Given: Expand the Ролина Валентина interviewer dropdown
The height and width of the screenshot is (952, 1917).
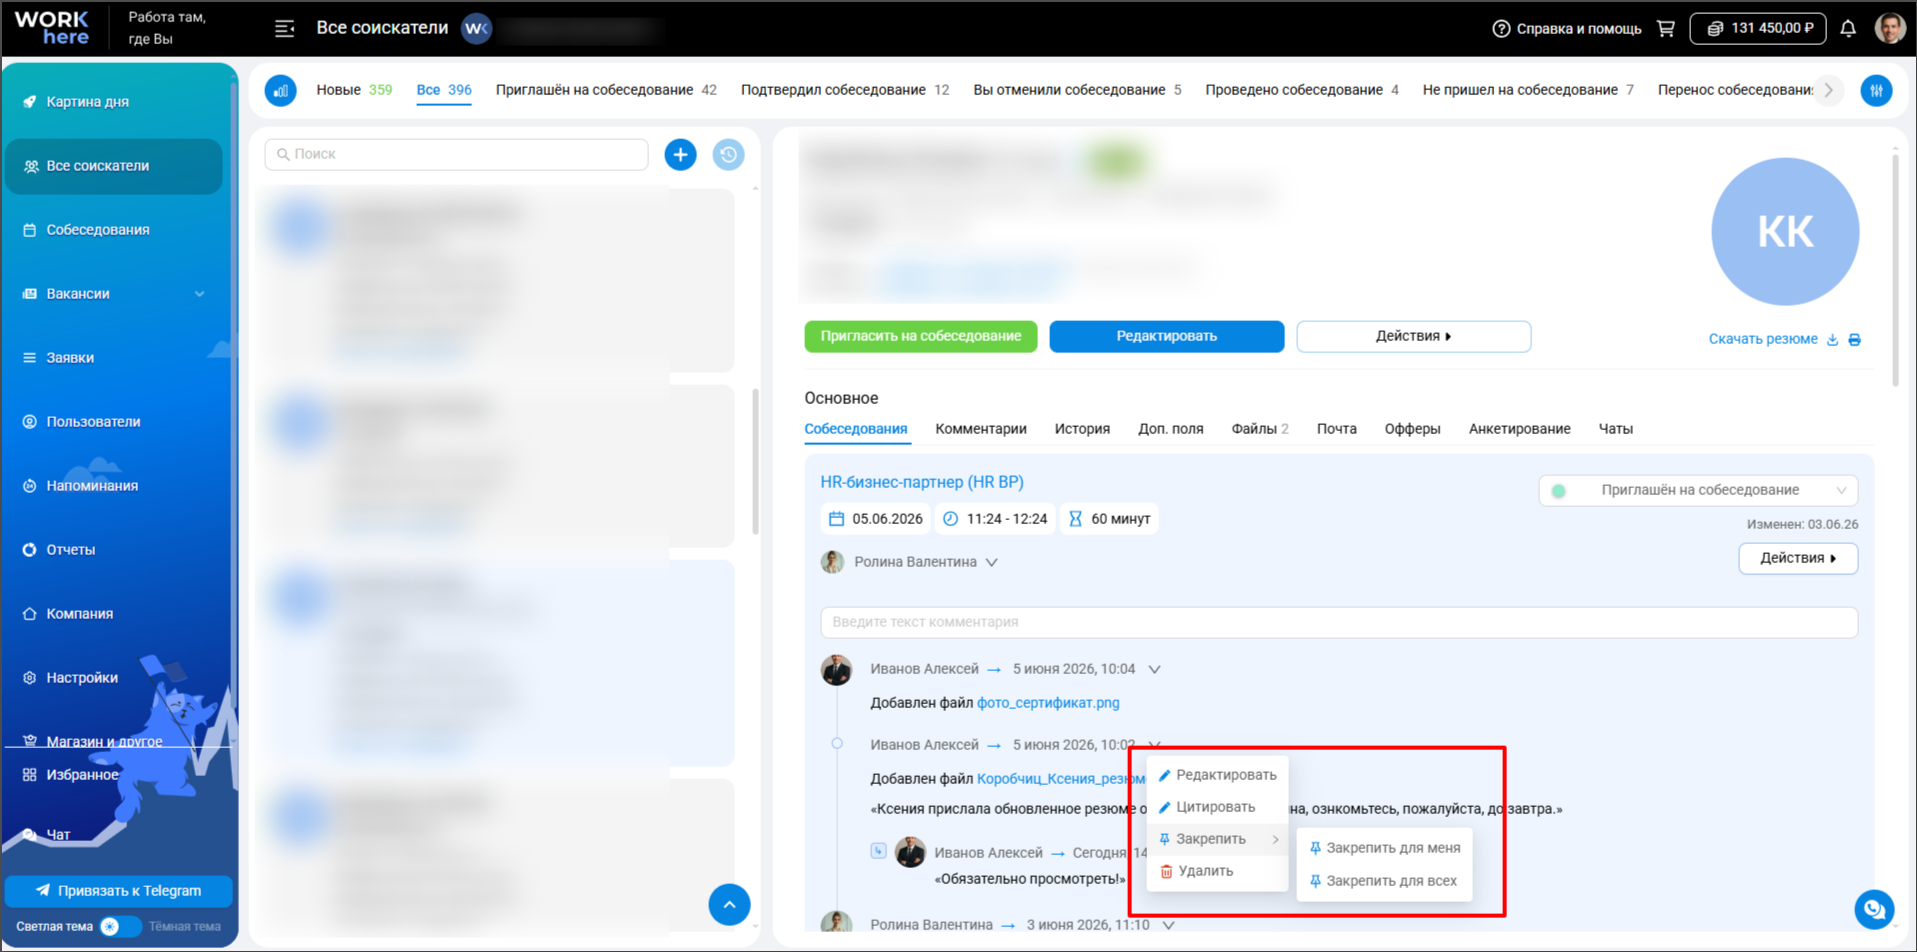Looking at the screenshot, I should pyautogui.click(x=991, y=562).
